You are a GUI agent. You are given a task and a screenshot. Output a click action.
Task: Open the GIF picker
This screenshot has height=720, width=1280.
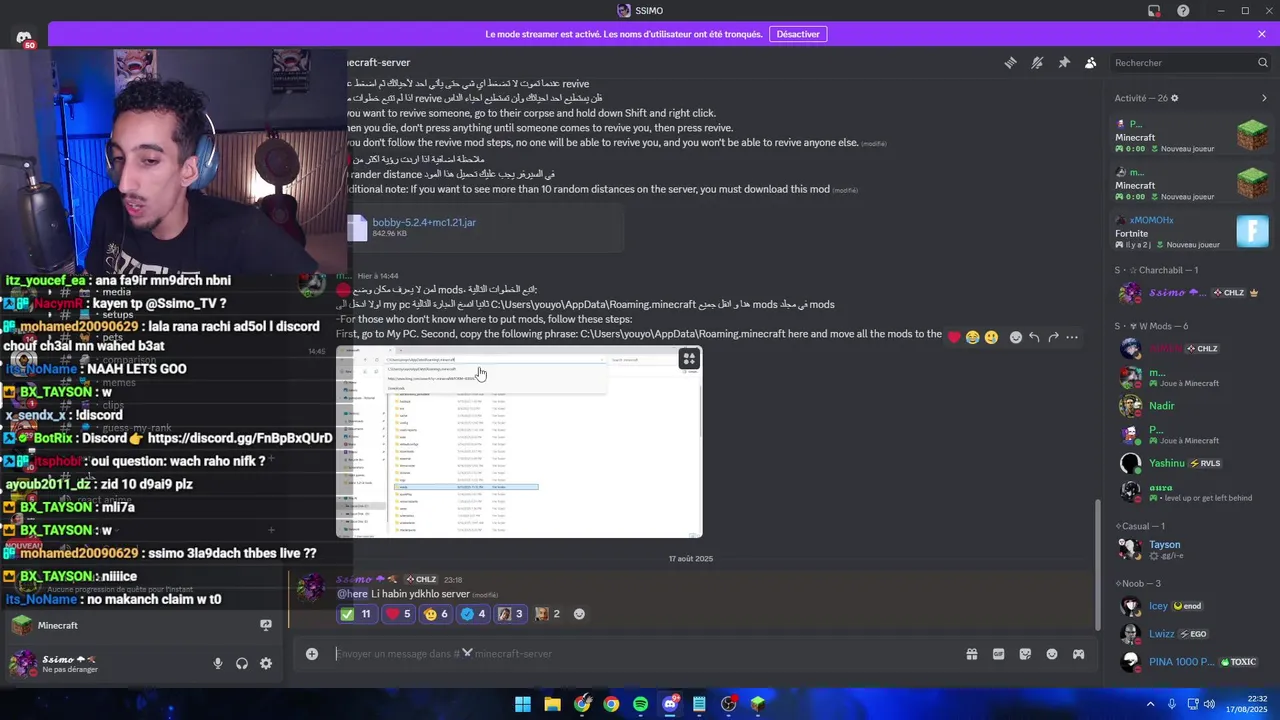[x=998, y=654]
